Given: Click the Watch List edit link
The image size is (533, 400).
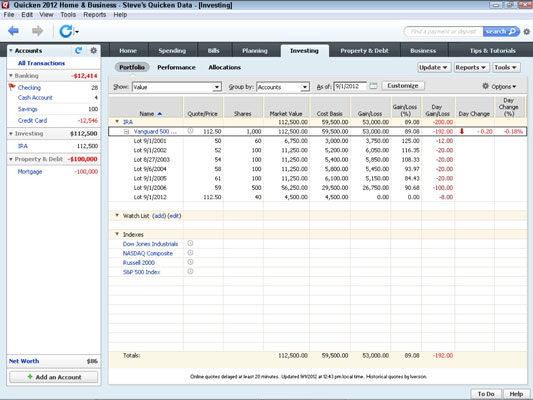Looking at the screenshot, I should pos(174,216).
